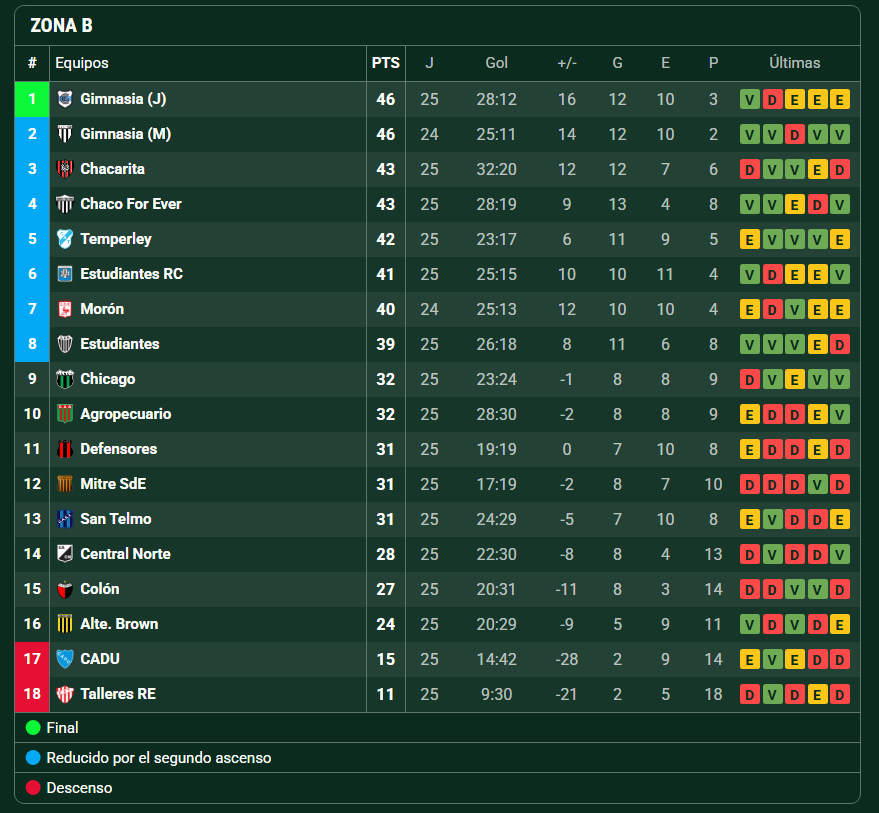Open the Gimnasia (M) team link

(x=126, y=134)
